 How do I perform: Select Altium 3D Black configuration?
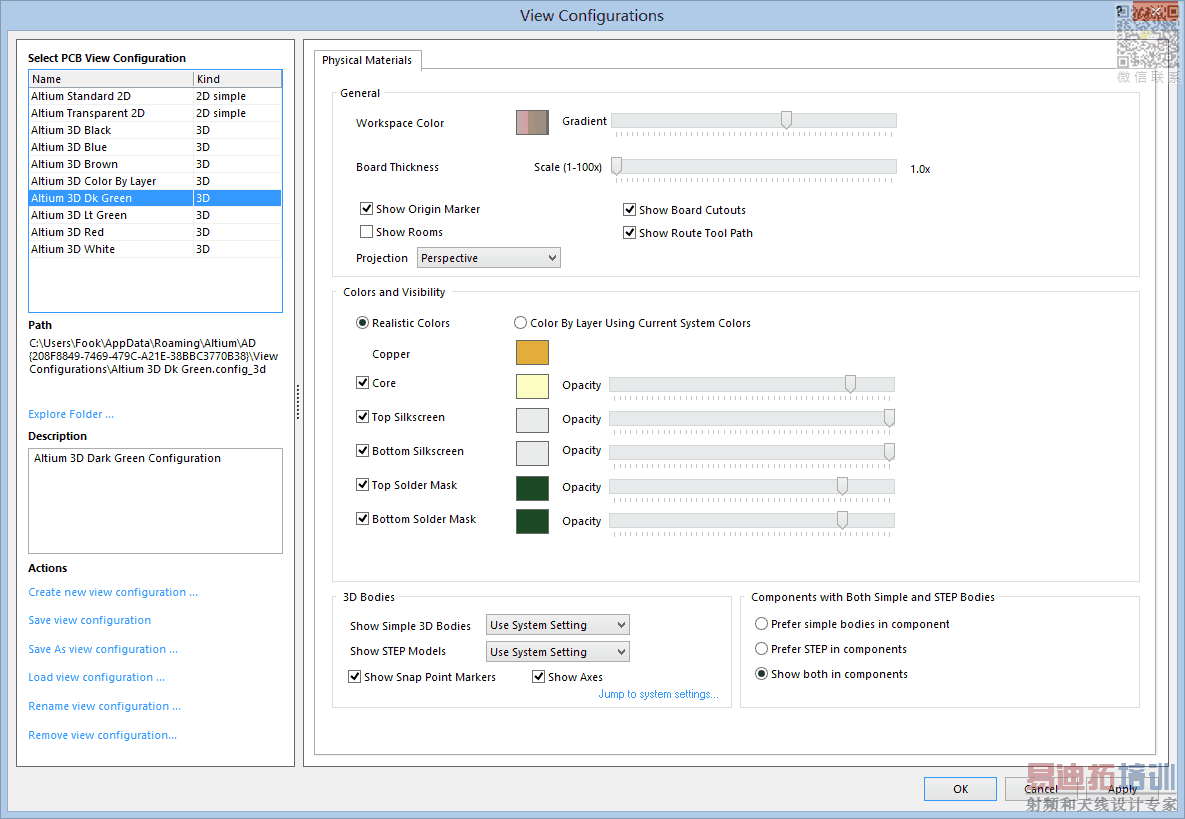(155, 130)
